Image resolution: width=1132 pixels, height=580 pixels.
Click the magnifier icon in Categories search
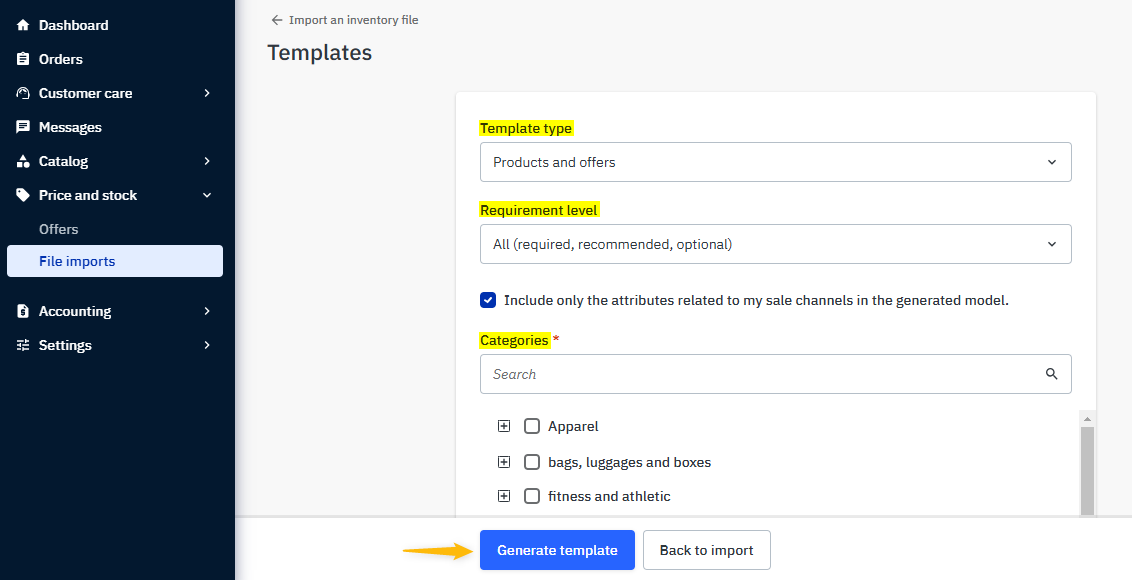[x=1051, y=374]
